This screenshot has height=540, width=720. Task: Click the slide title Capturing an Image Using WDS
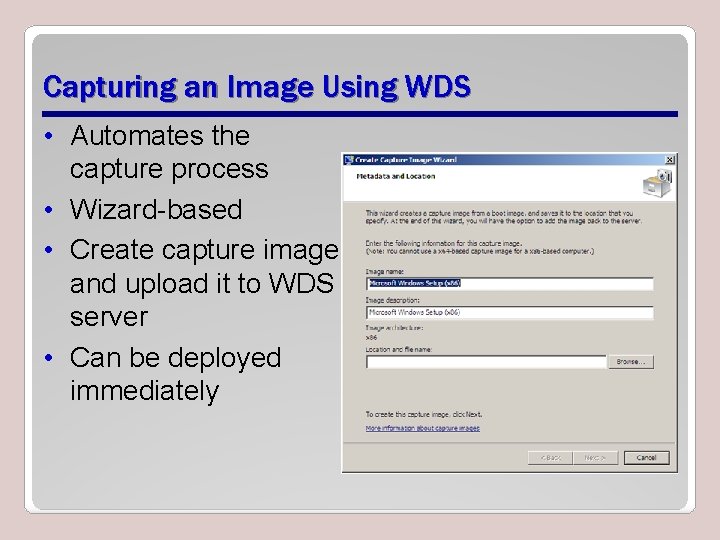click(x=257, y=86)
